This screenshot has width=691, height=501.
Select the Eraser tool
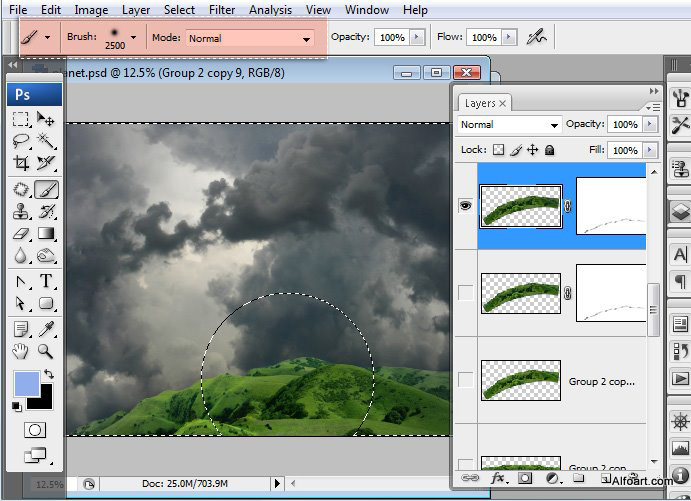20,234
